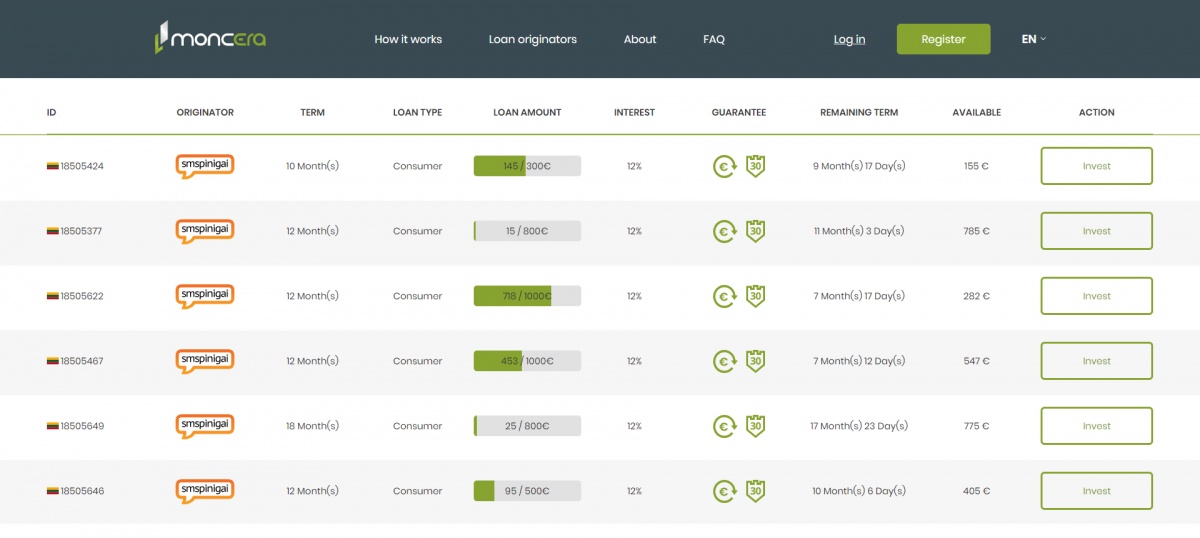Click the INTEREST column header

634,113
